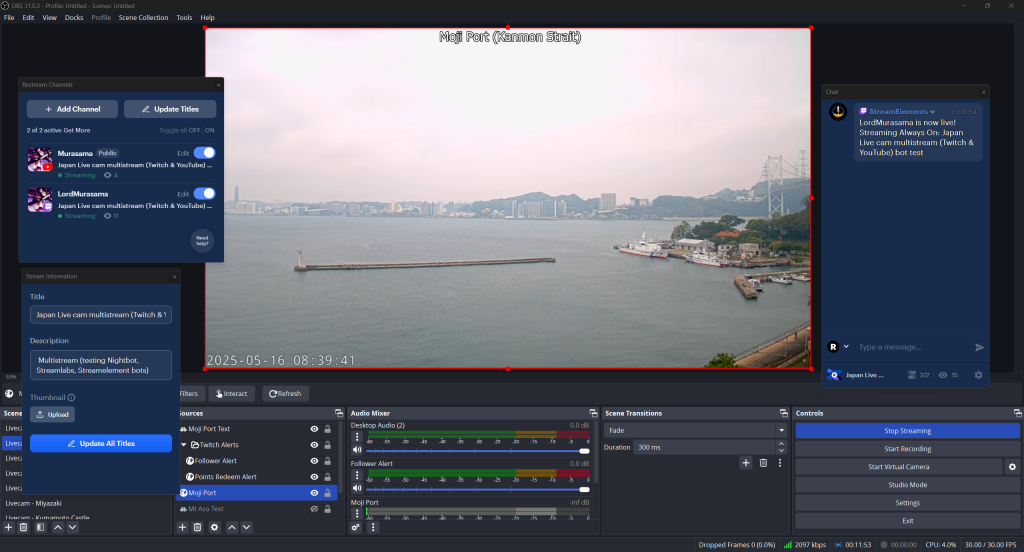1024x552 pixels.
Task: Open source properties gear in Sources toolbar
Action: point(214,527)
